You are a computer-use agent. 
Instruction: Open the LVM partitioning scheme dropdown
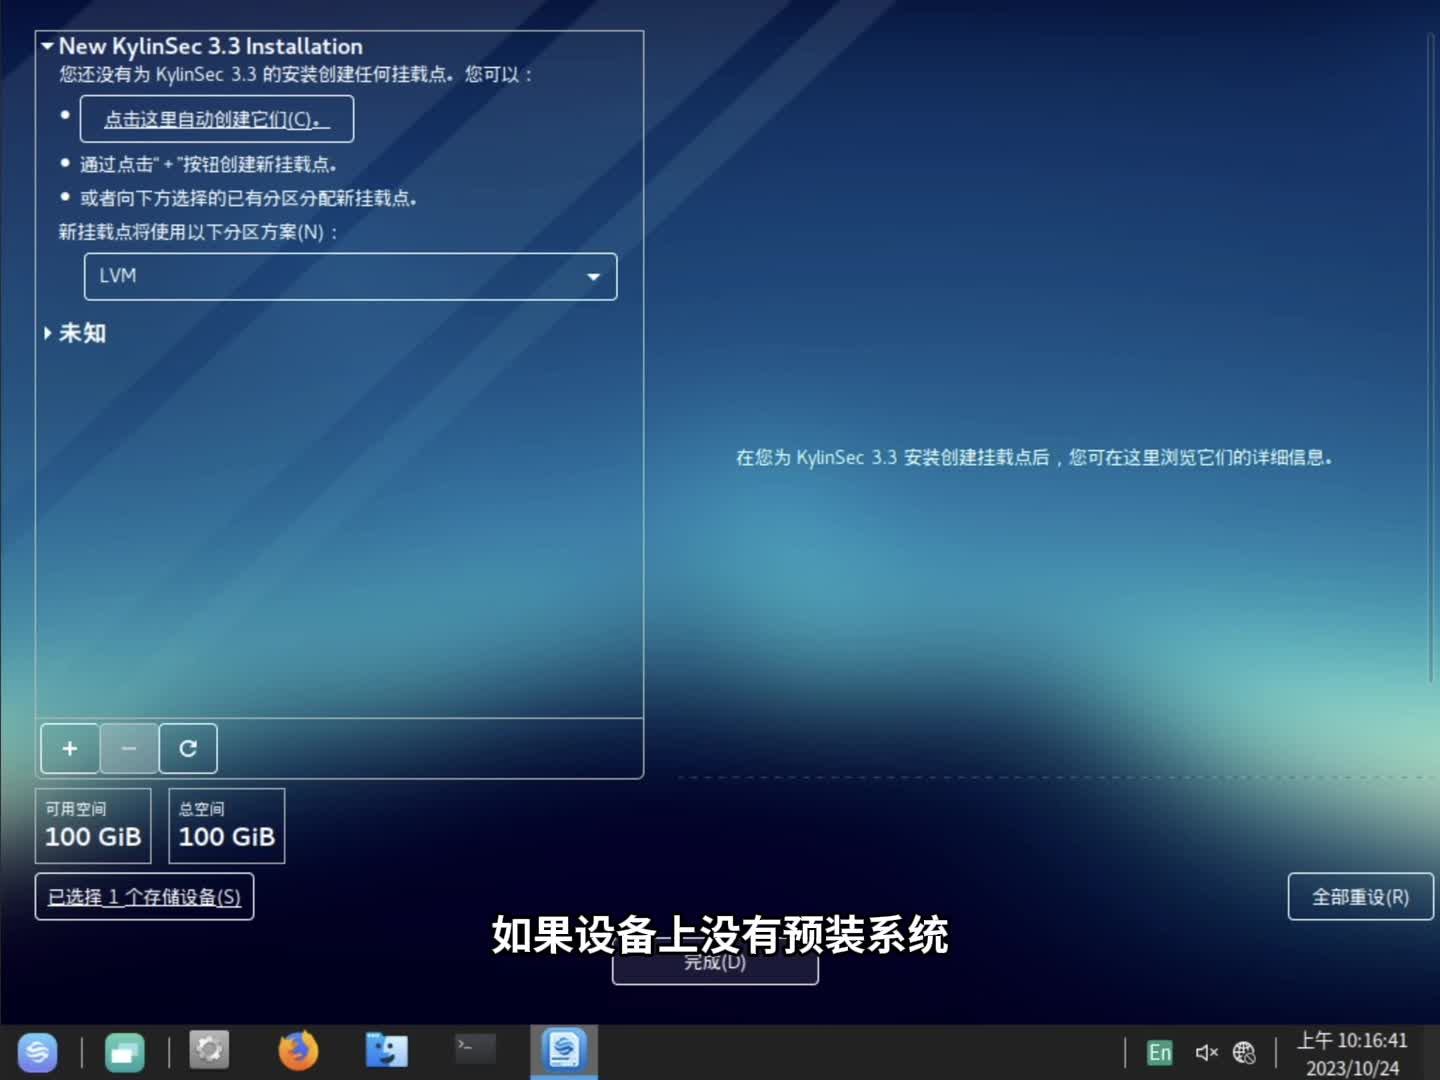tap(349, 276)
